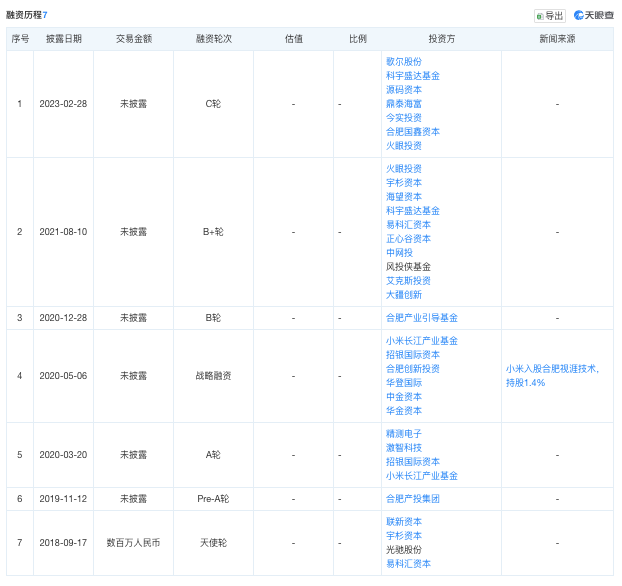Click 大疆创新 investor link
The image size is (622, 586).
[x=403, y=295]
